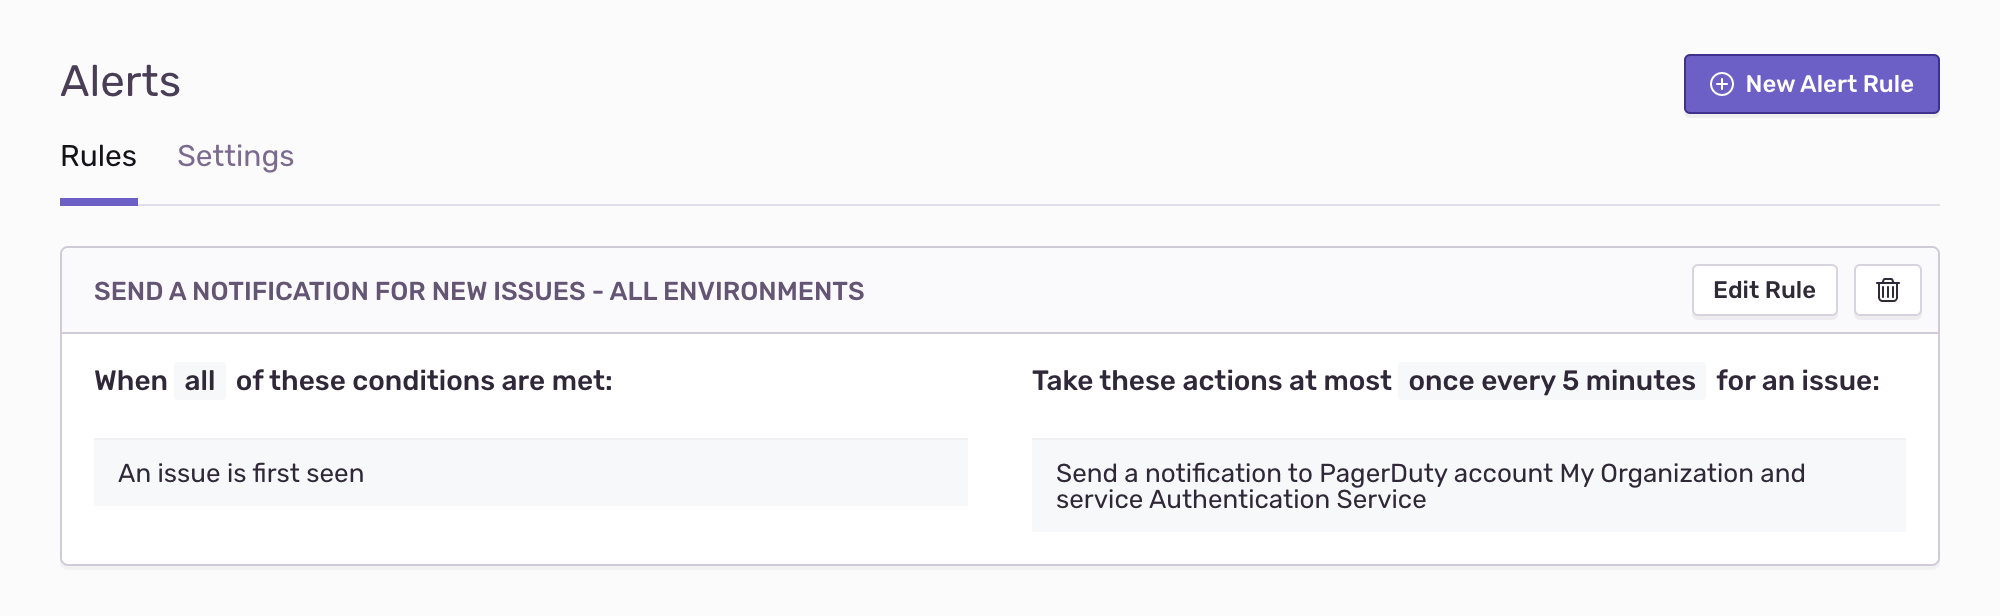This screenshot has width=2000, height=616.
Task: Open the Edit Rule button
Action: pos(1764,290)
